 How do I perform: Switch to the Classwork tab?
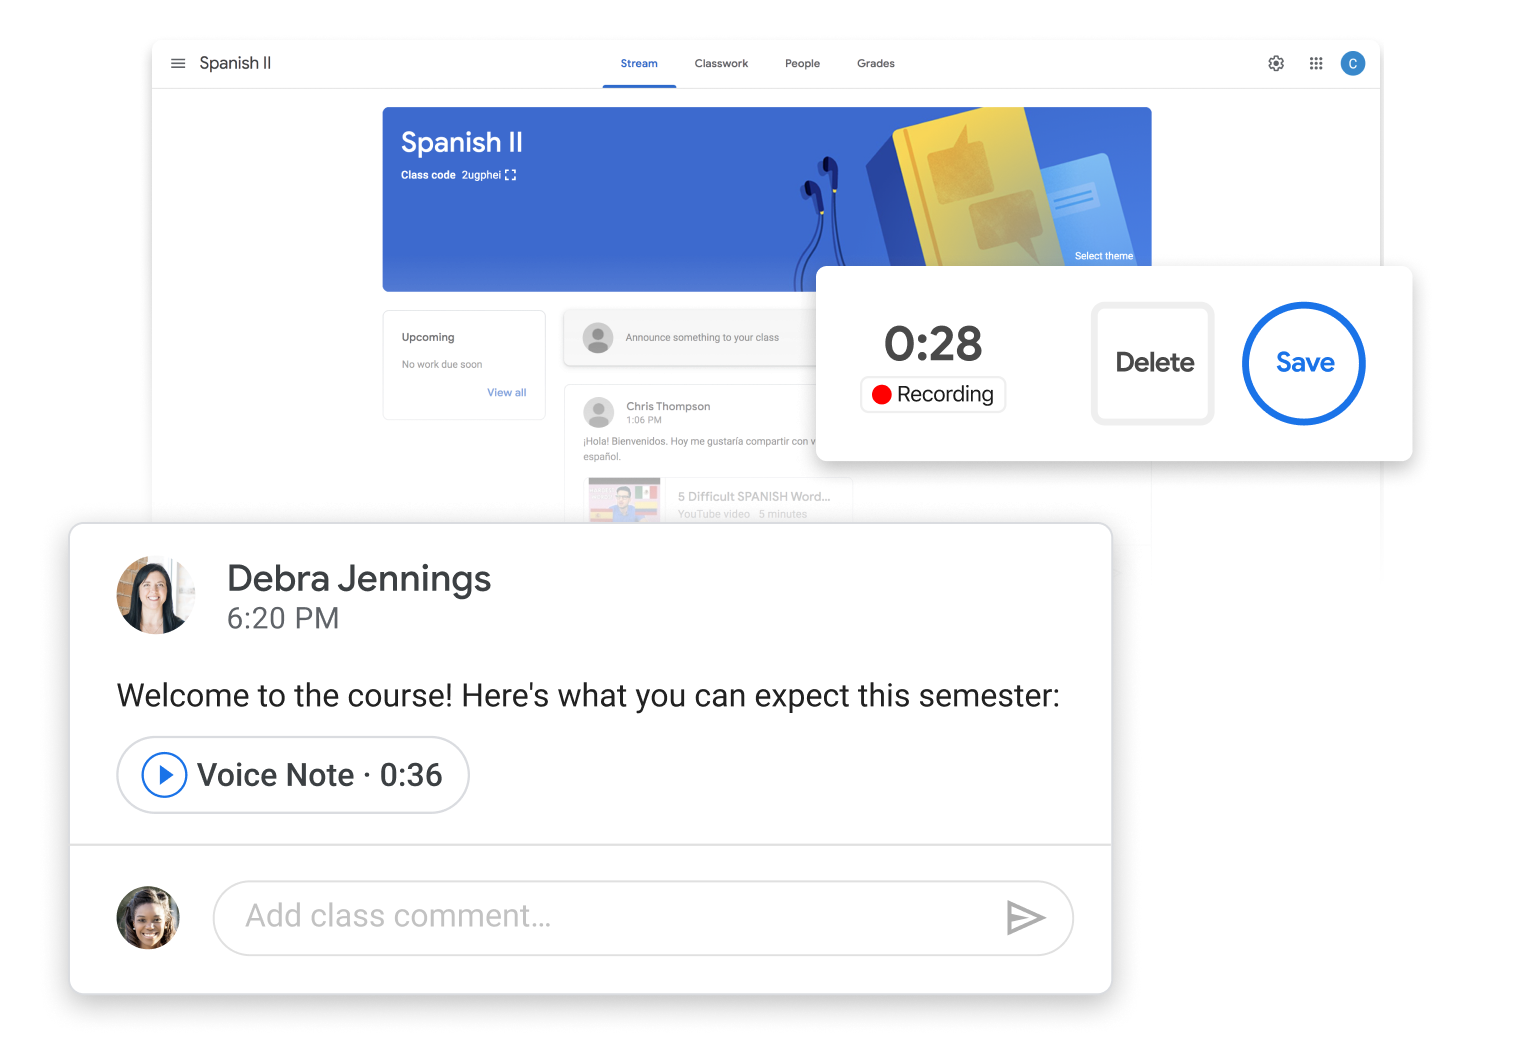click(x=721, y=63)
